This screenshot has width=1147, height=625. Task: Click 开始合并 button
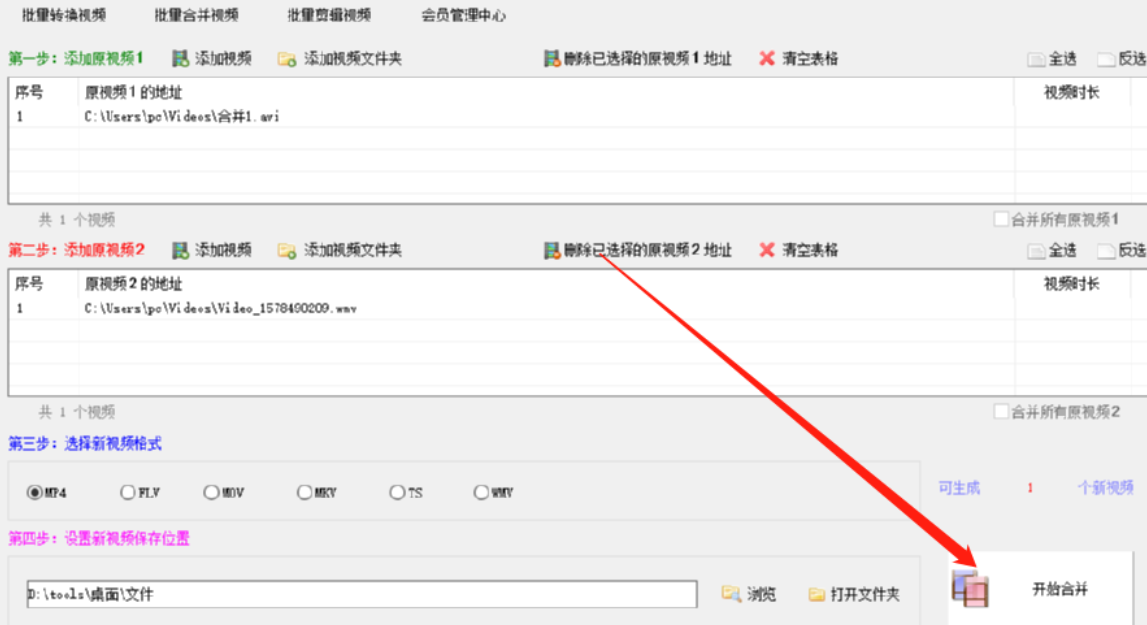click(x=1040, y=588)
